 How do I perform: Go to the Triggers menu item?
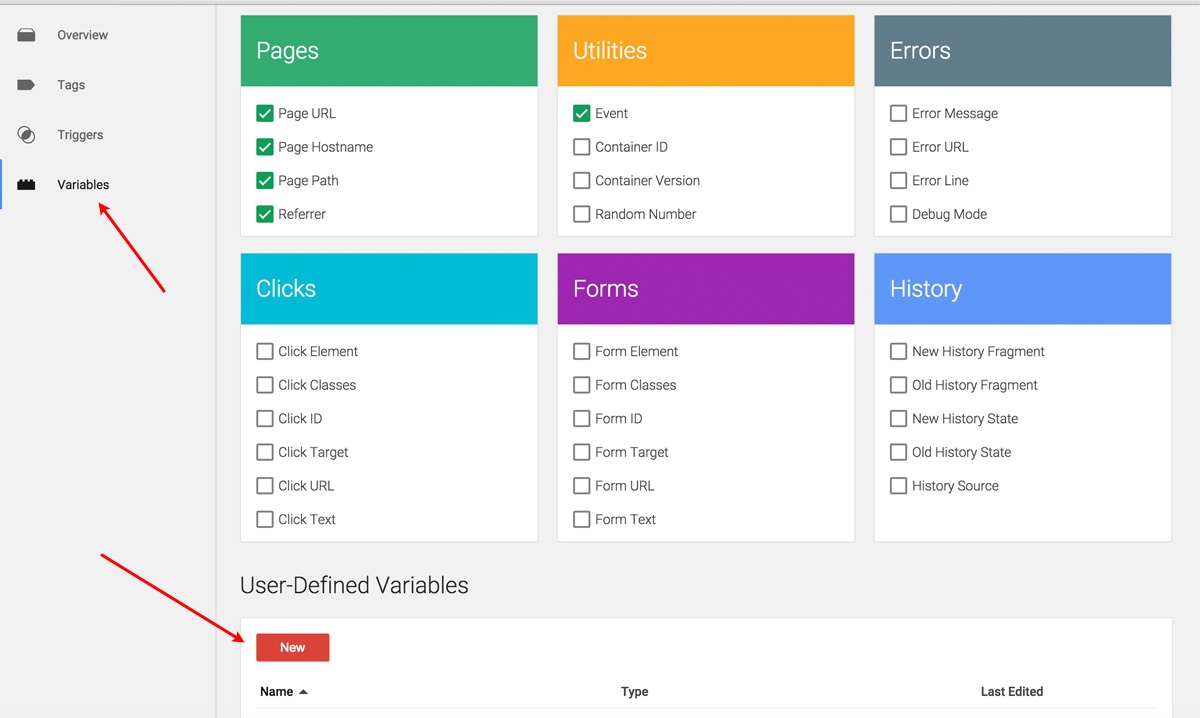[80, 135]
